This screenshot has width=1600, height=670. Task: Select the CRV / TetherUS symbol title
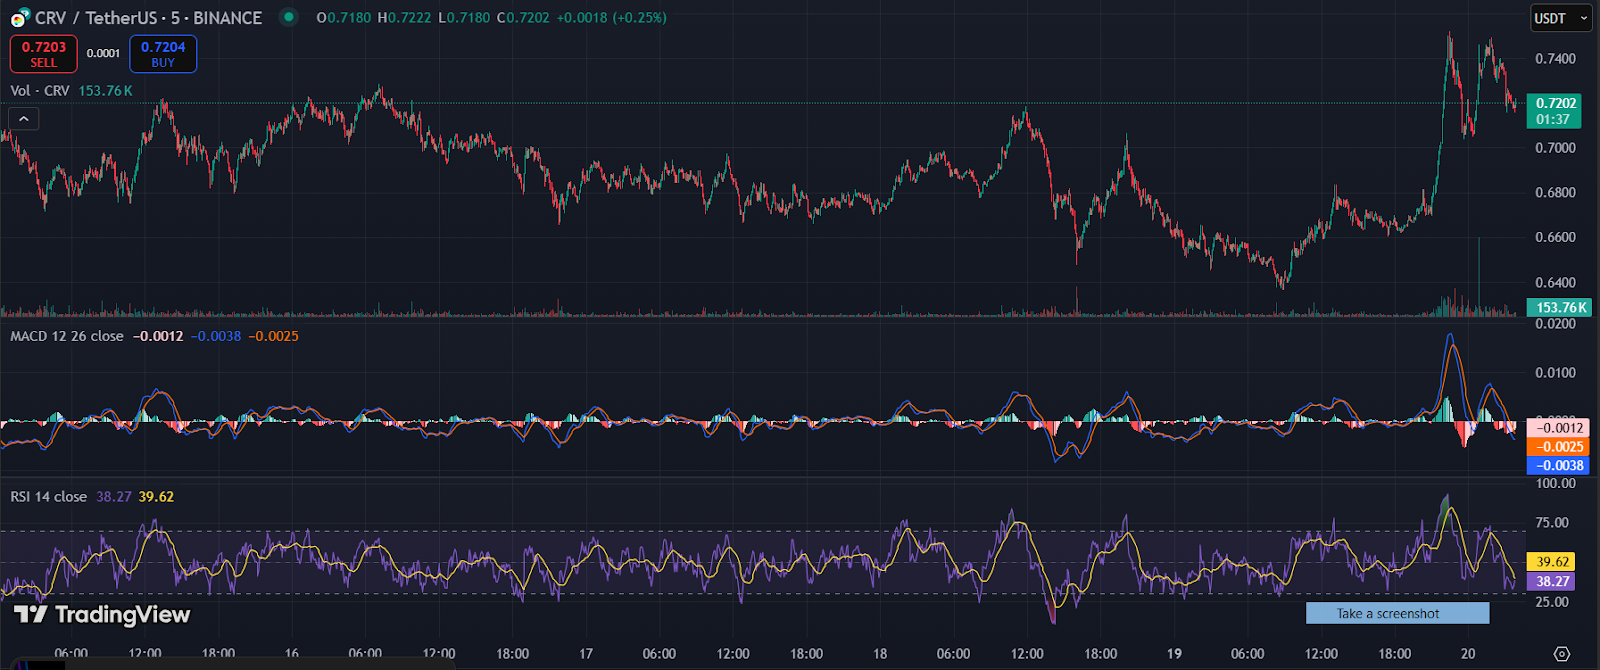[148, 18]
